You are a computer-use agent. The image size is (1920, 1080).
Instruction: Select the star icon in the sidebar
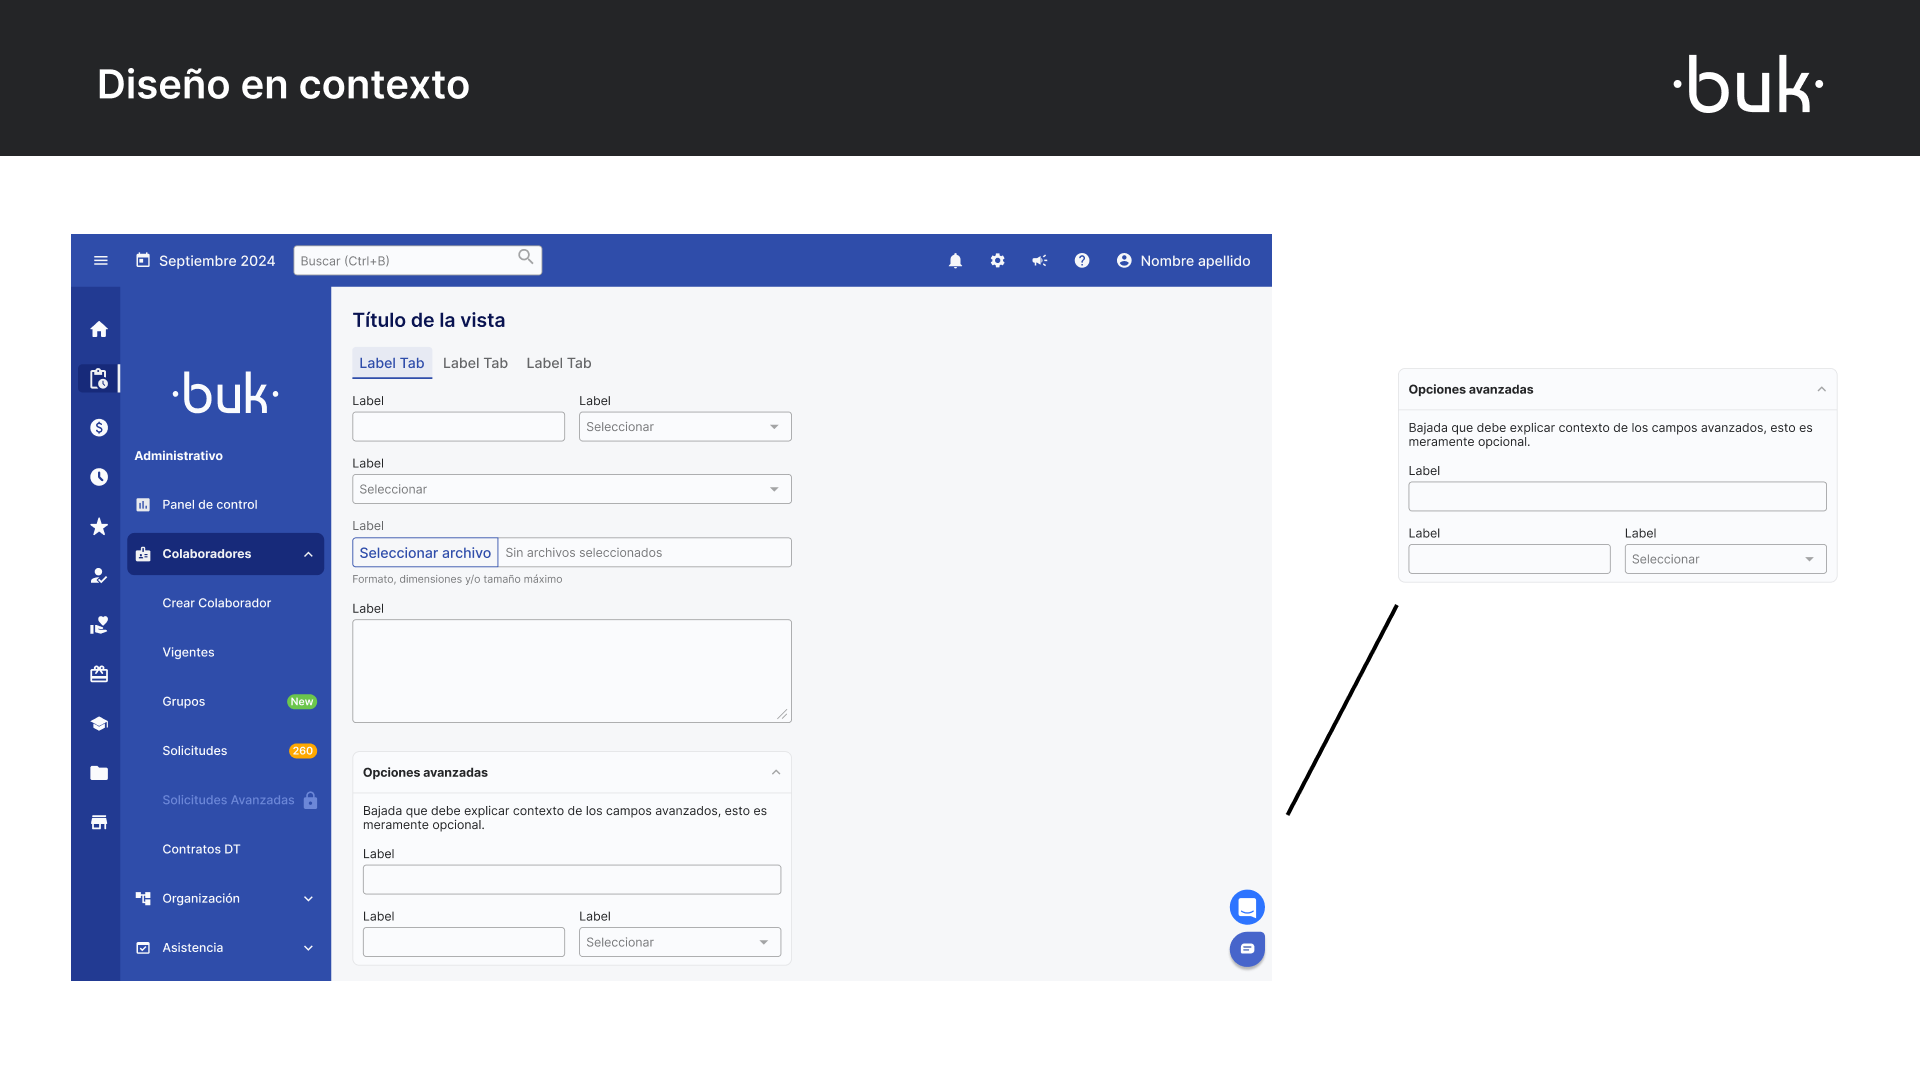coord(97,526)
